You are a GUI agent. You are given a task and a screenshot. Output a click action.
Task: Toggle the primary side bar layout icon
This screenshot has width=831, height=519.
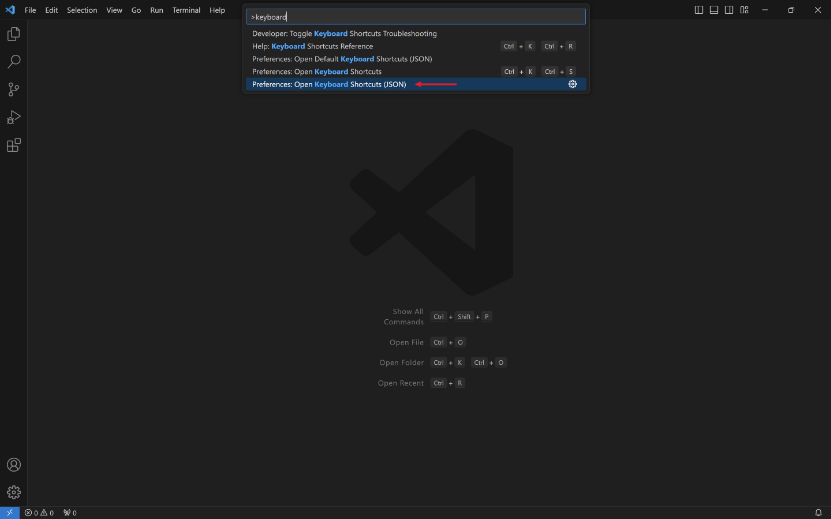tap(699, 10)
